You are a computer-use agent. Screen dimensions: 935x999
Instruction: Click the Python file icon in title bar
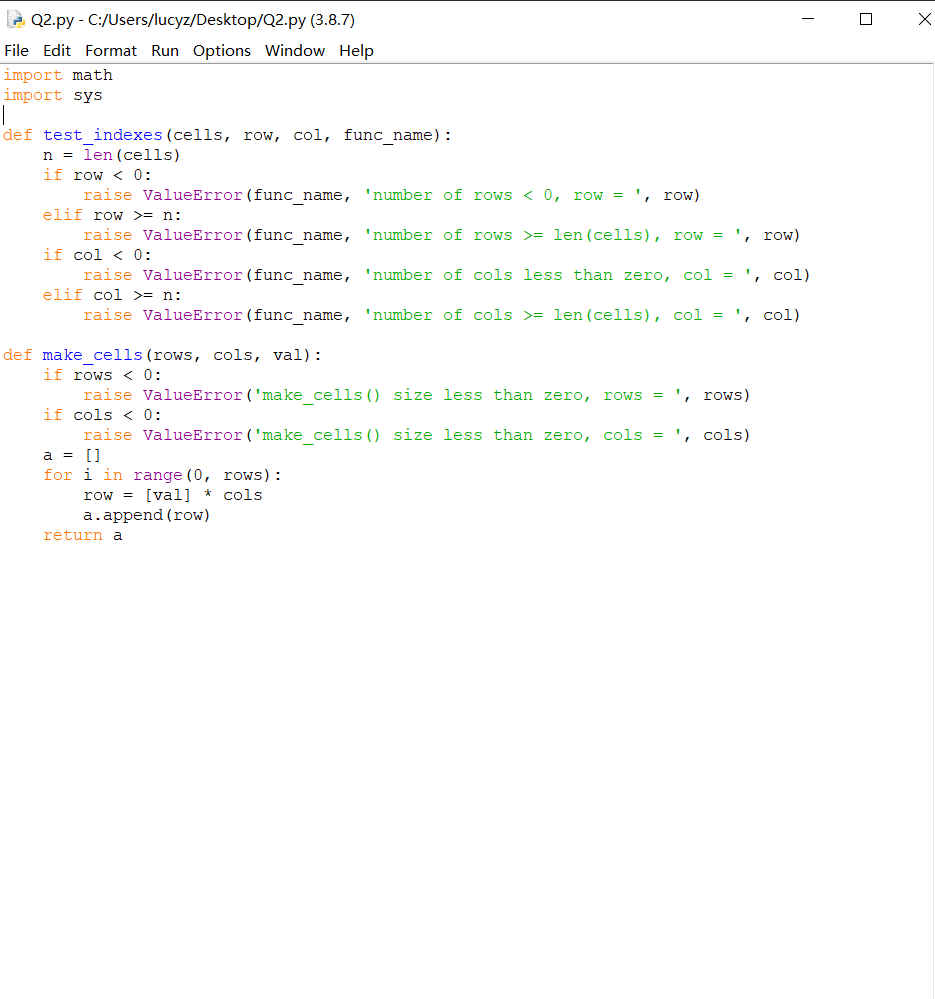pos(15,20)
